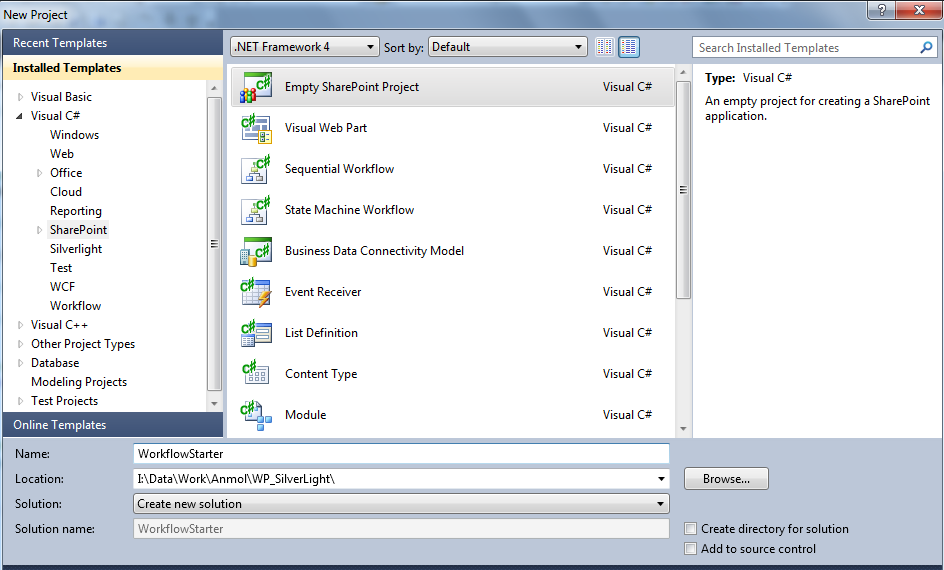Viewport: 944px width, 570px height.
Task: Click the search magnifier icon
Action: click(x=926, y=48)
